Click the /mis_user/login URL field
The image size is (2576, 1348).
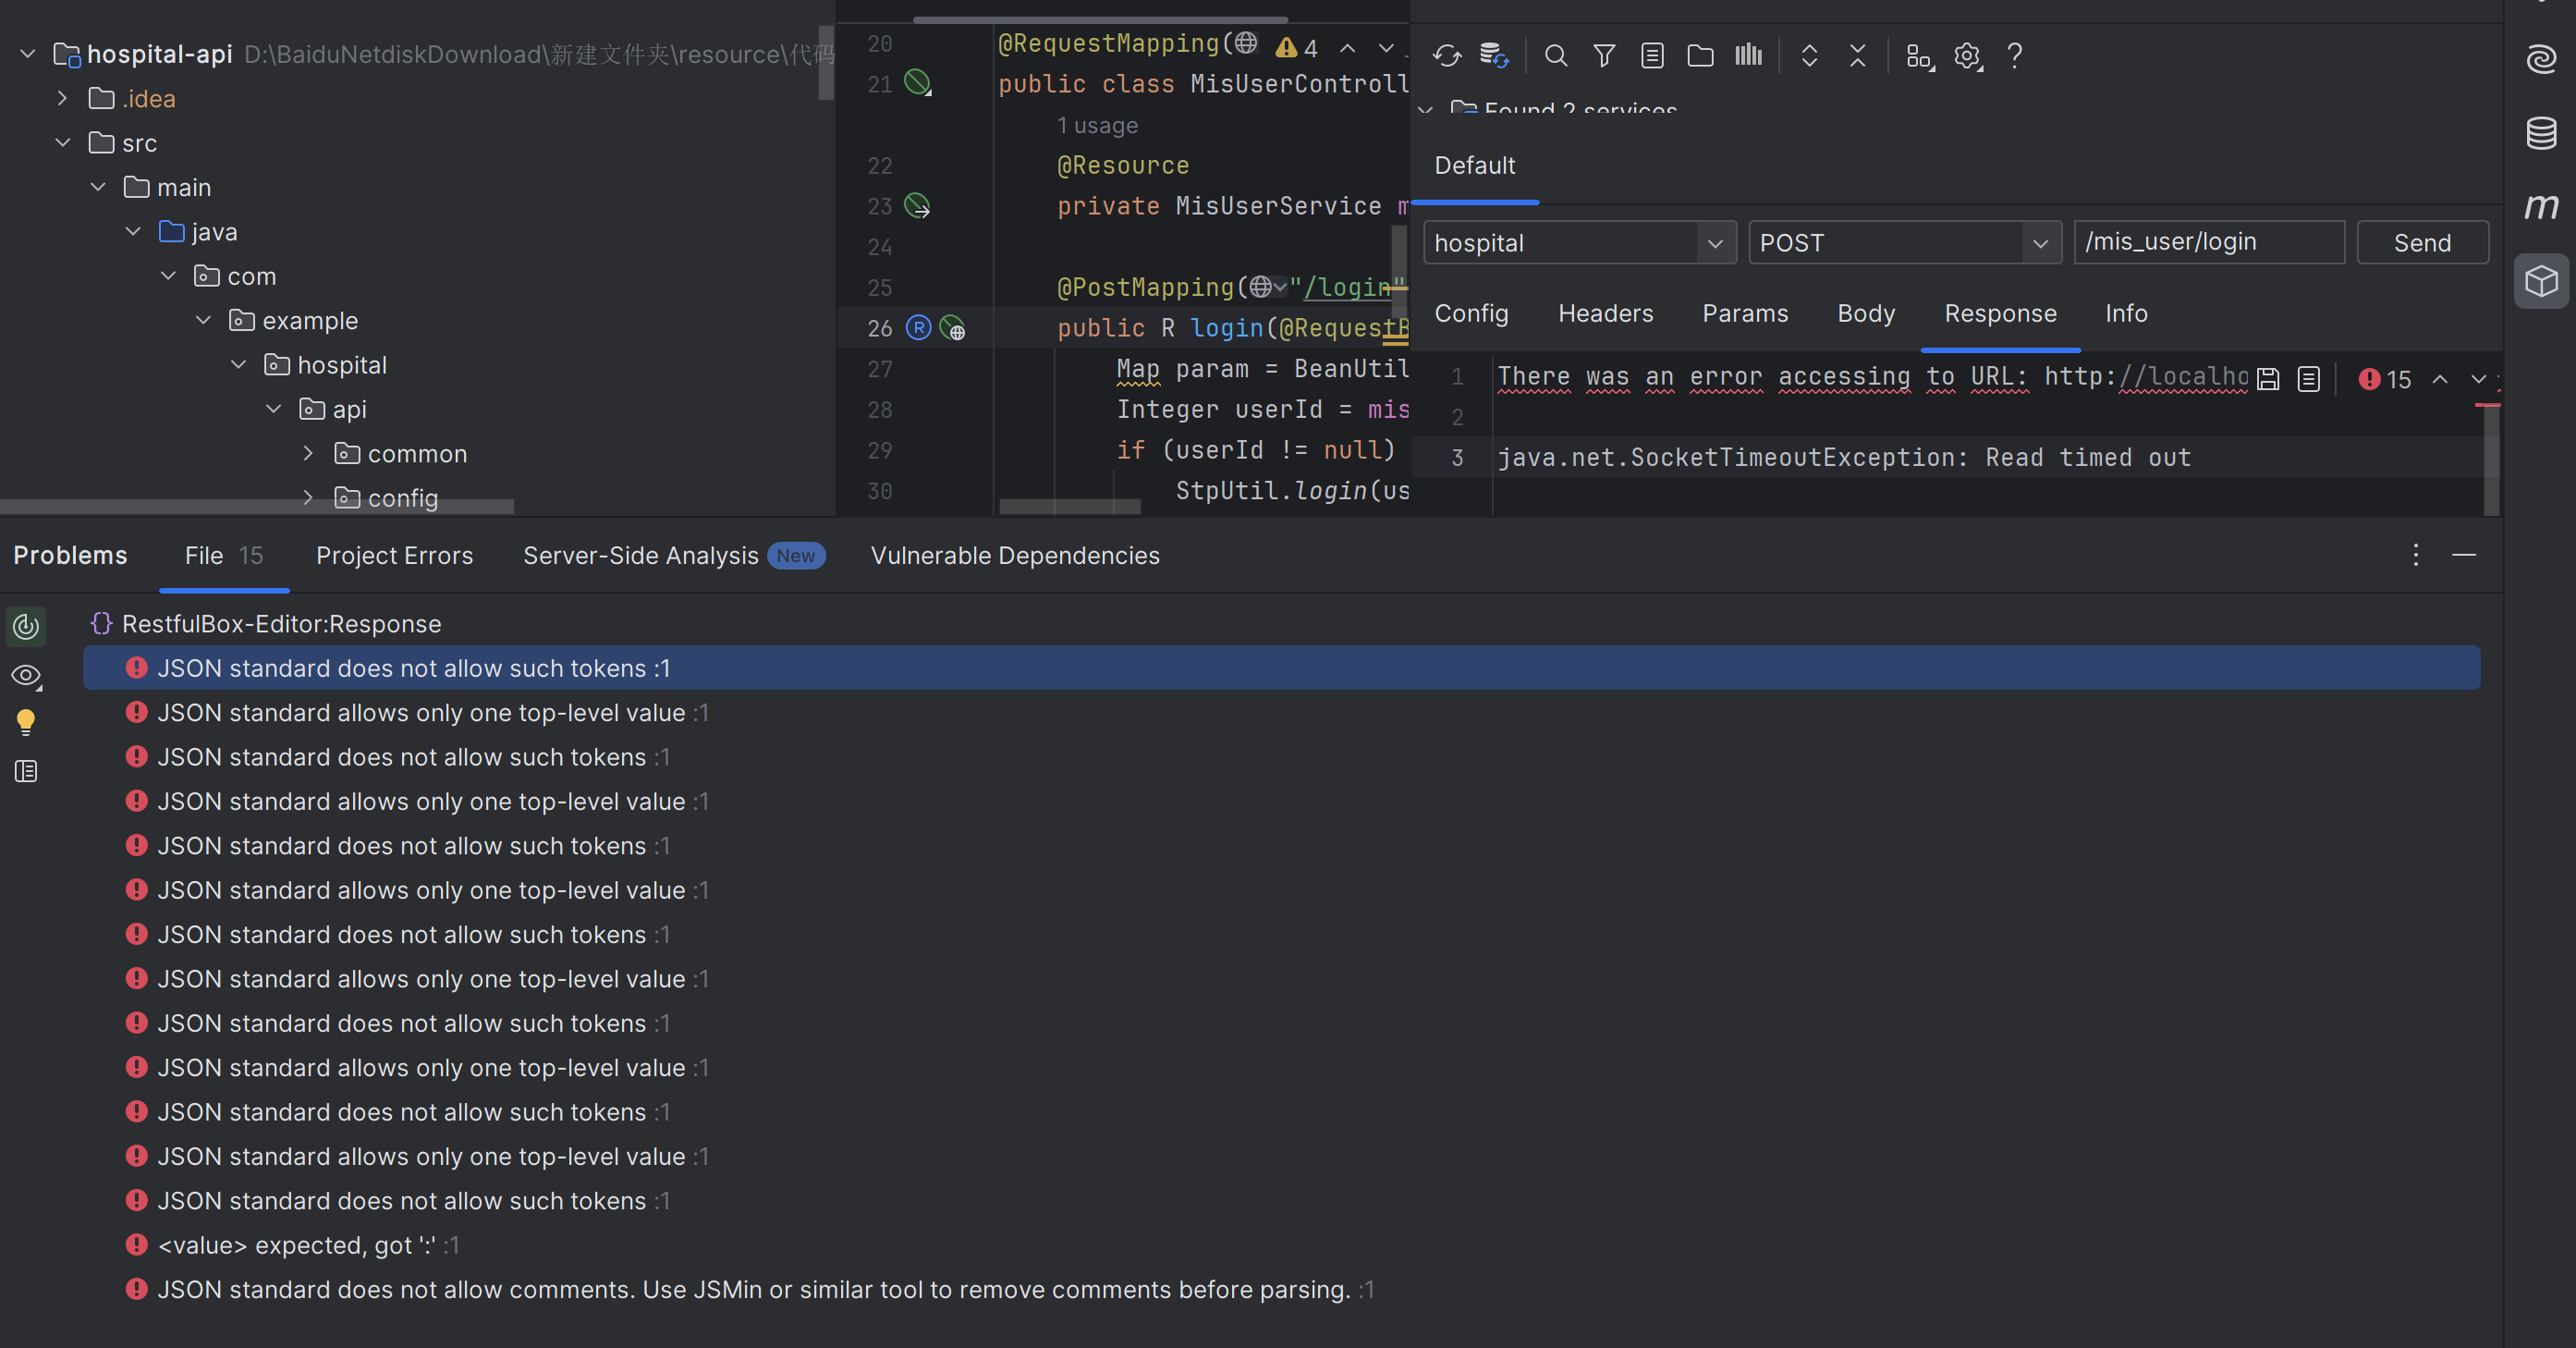pyautogui.click(x=2209, y=243)
